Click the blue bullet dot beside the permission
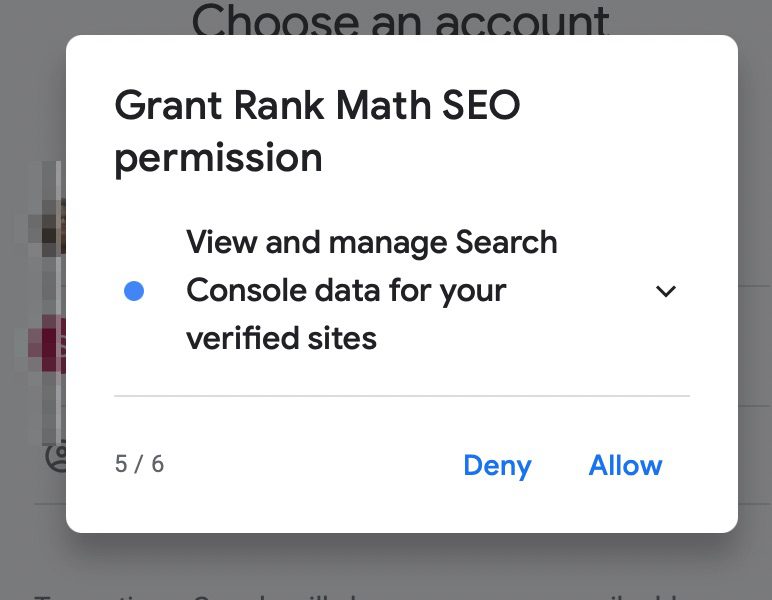 (x=134, y=291)
